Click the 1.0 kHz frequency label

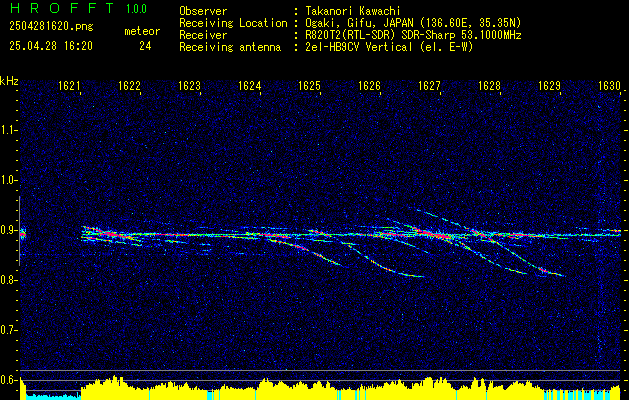tap(7, 180)
